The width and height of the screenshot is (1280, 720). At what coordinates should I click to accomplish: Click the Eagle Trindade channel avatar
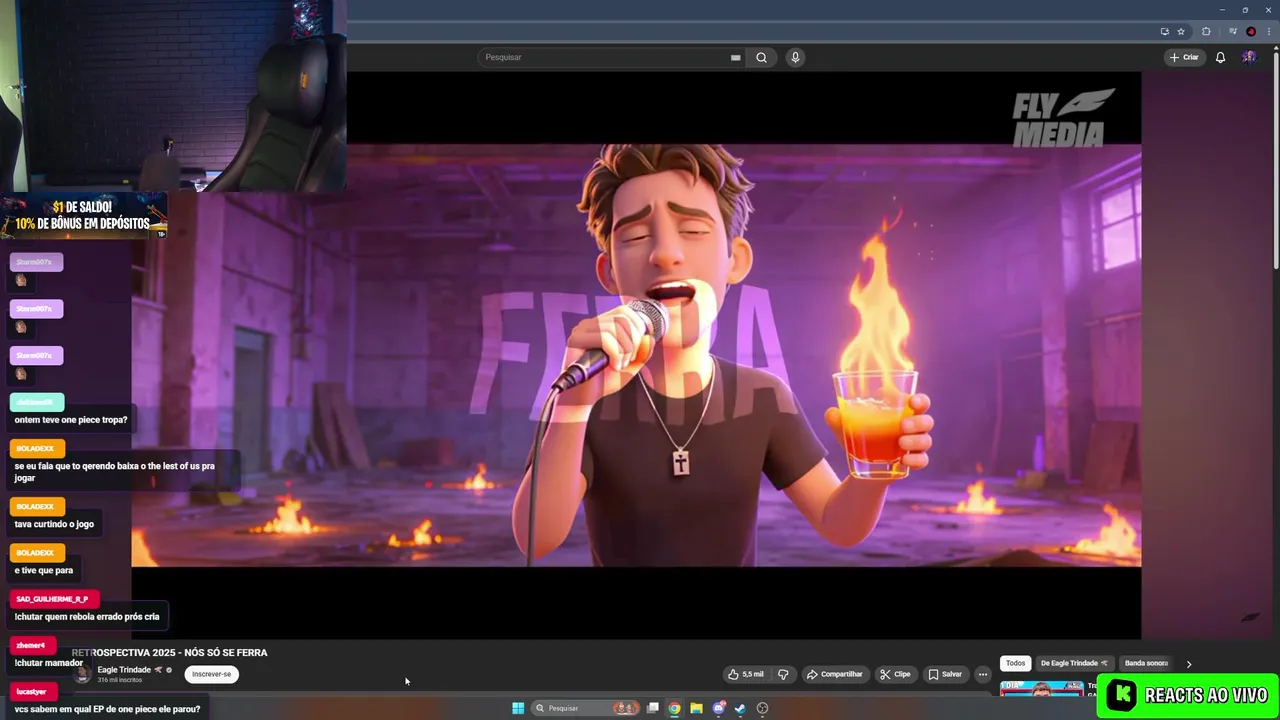pos(83,674)
